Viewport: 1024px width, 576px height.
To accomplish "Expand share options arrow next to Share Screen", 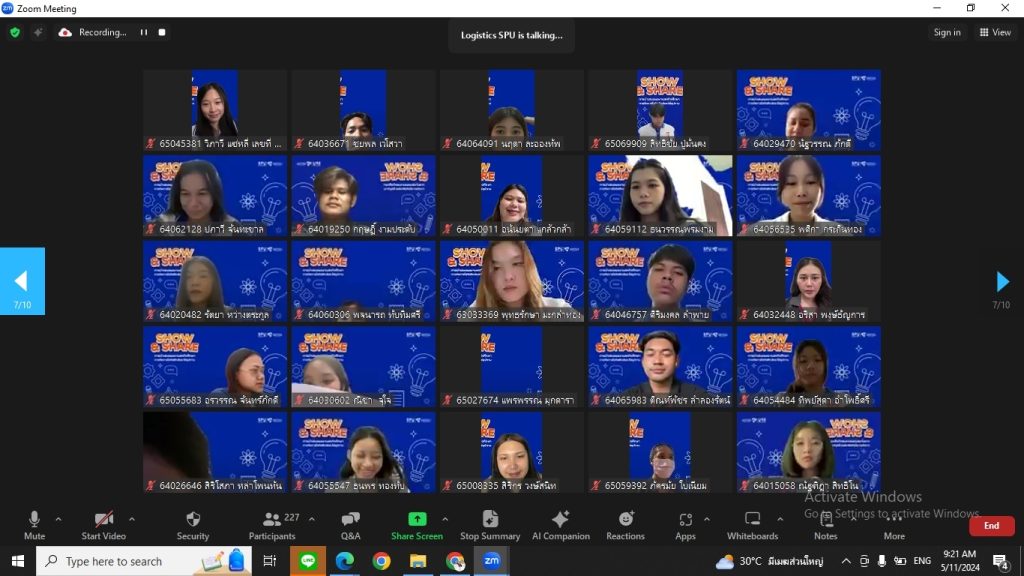I will pos(445,519).
